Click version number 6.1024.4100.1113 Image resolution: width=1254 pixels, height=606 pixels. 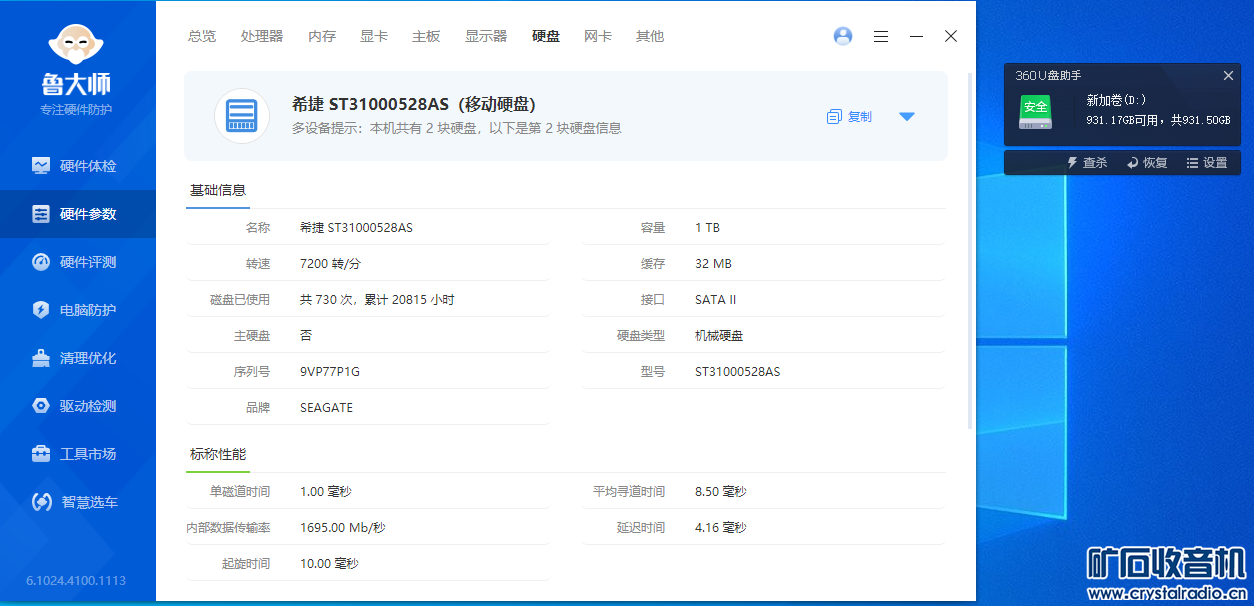(77, 581)
